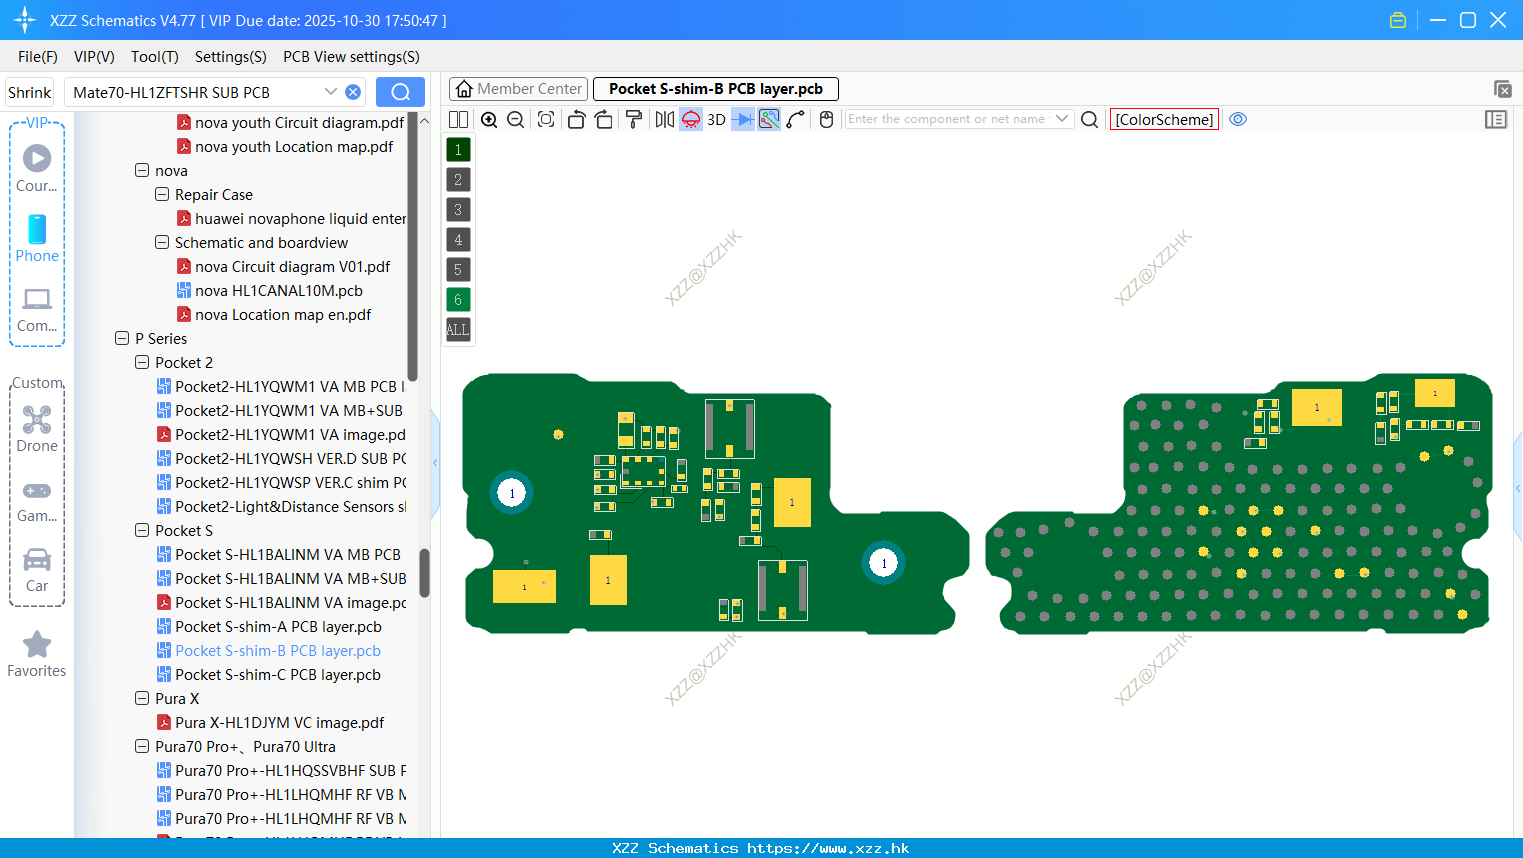Collapse the Pocket 2 folder
Image resolution: width=1523 pixels, height=858 pixels.
[142, 363]
